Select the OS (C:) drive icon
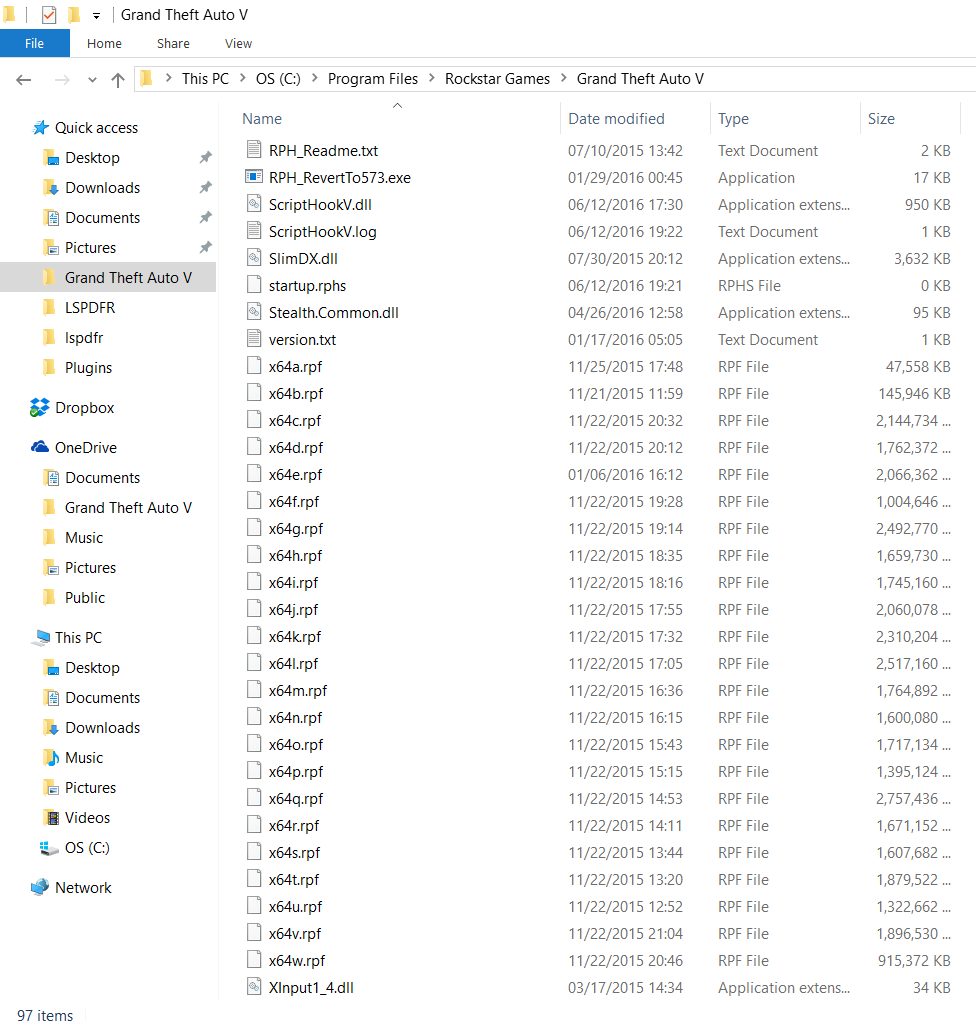976x1030 pixels. point(49,848)
